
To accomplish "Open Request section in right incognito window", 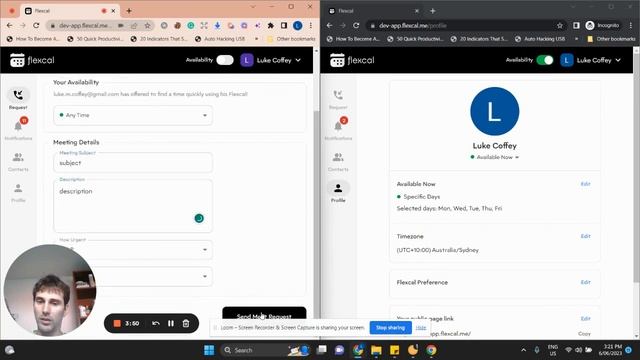I will tap(338, 99).
